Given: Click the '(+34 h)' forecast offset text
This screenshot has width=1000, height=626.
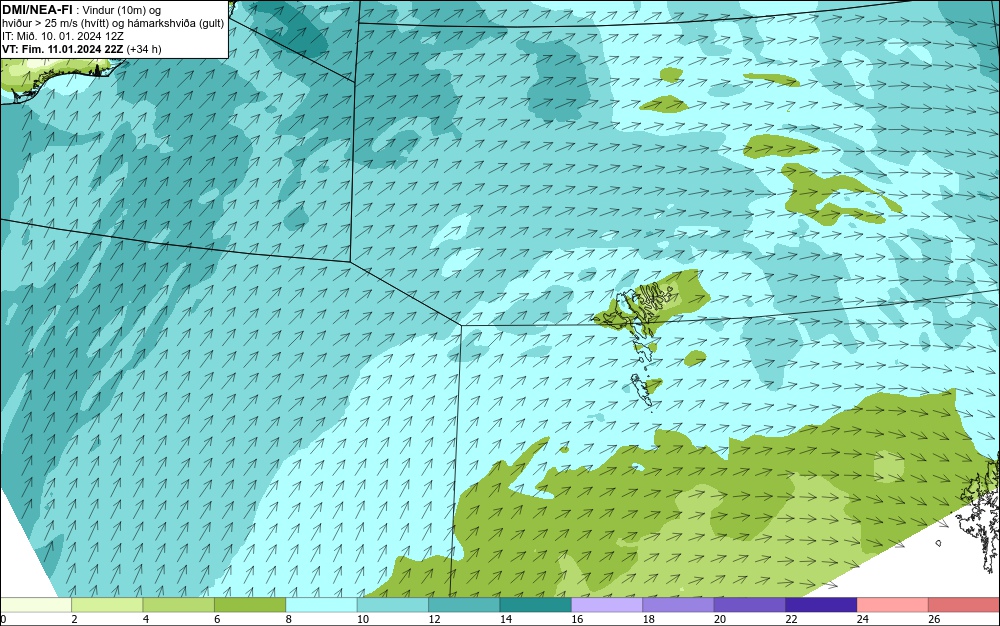Looking at the screenshot, I should [x=143, y=49].
